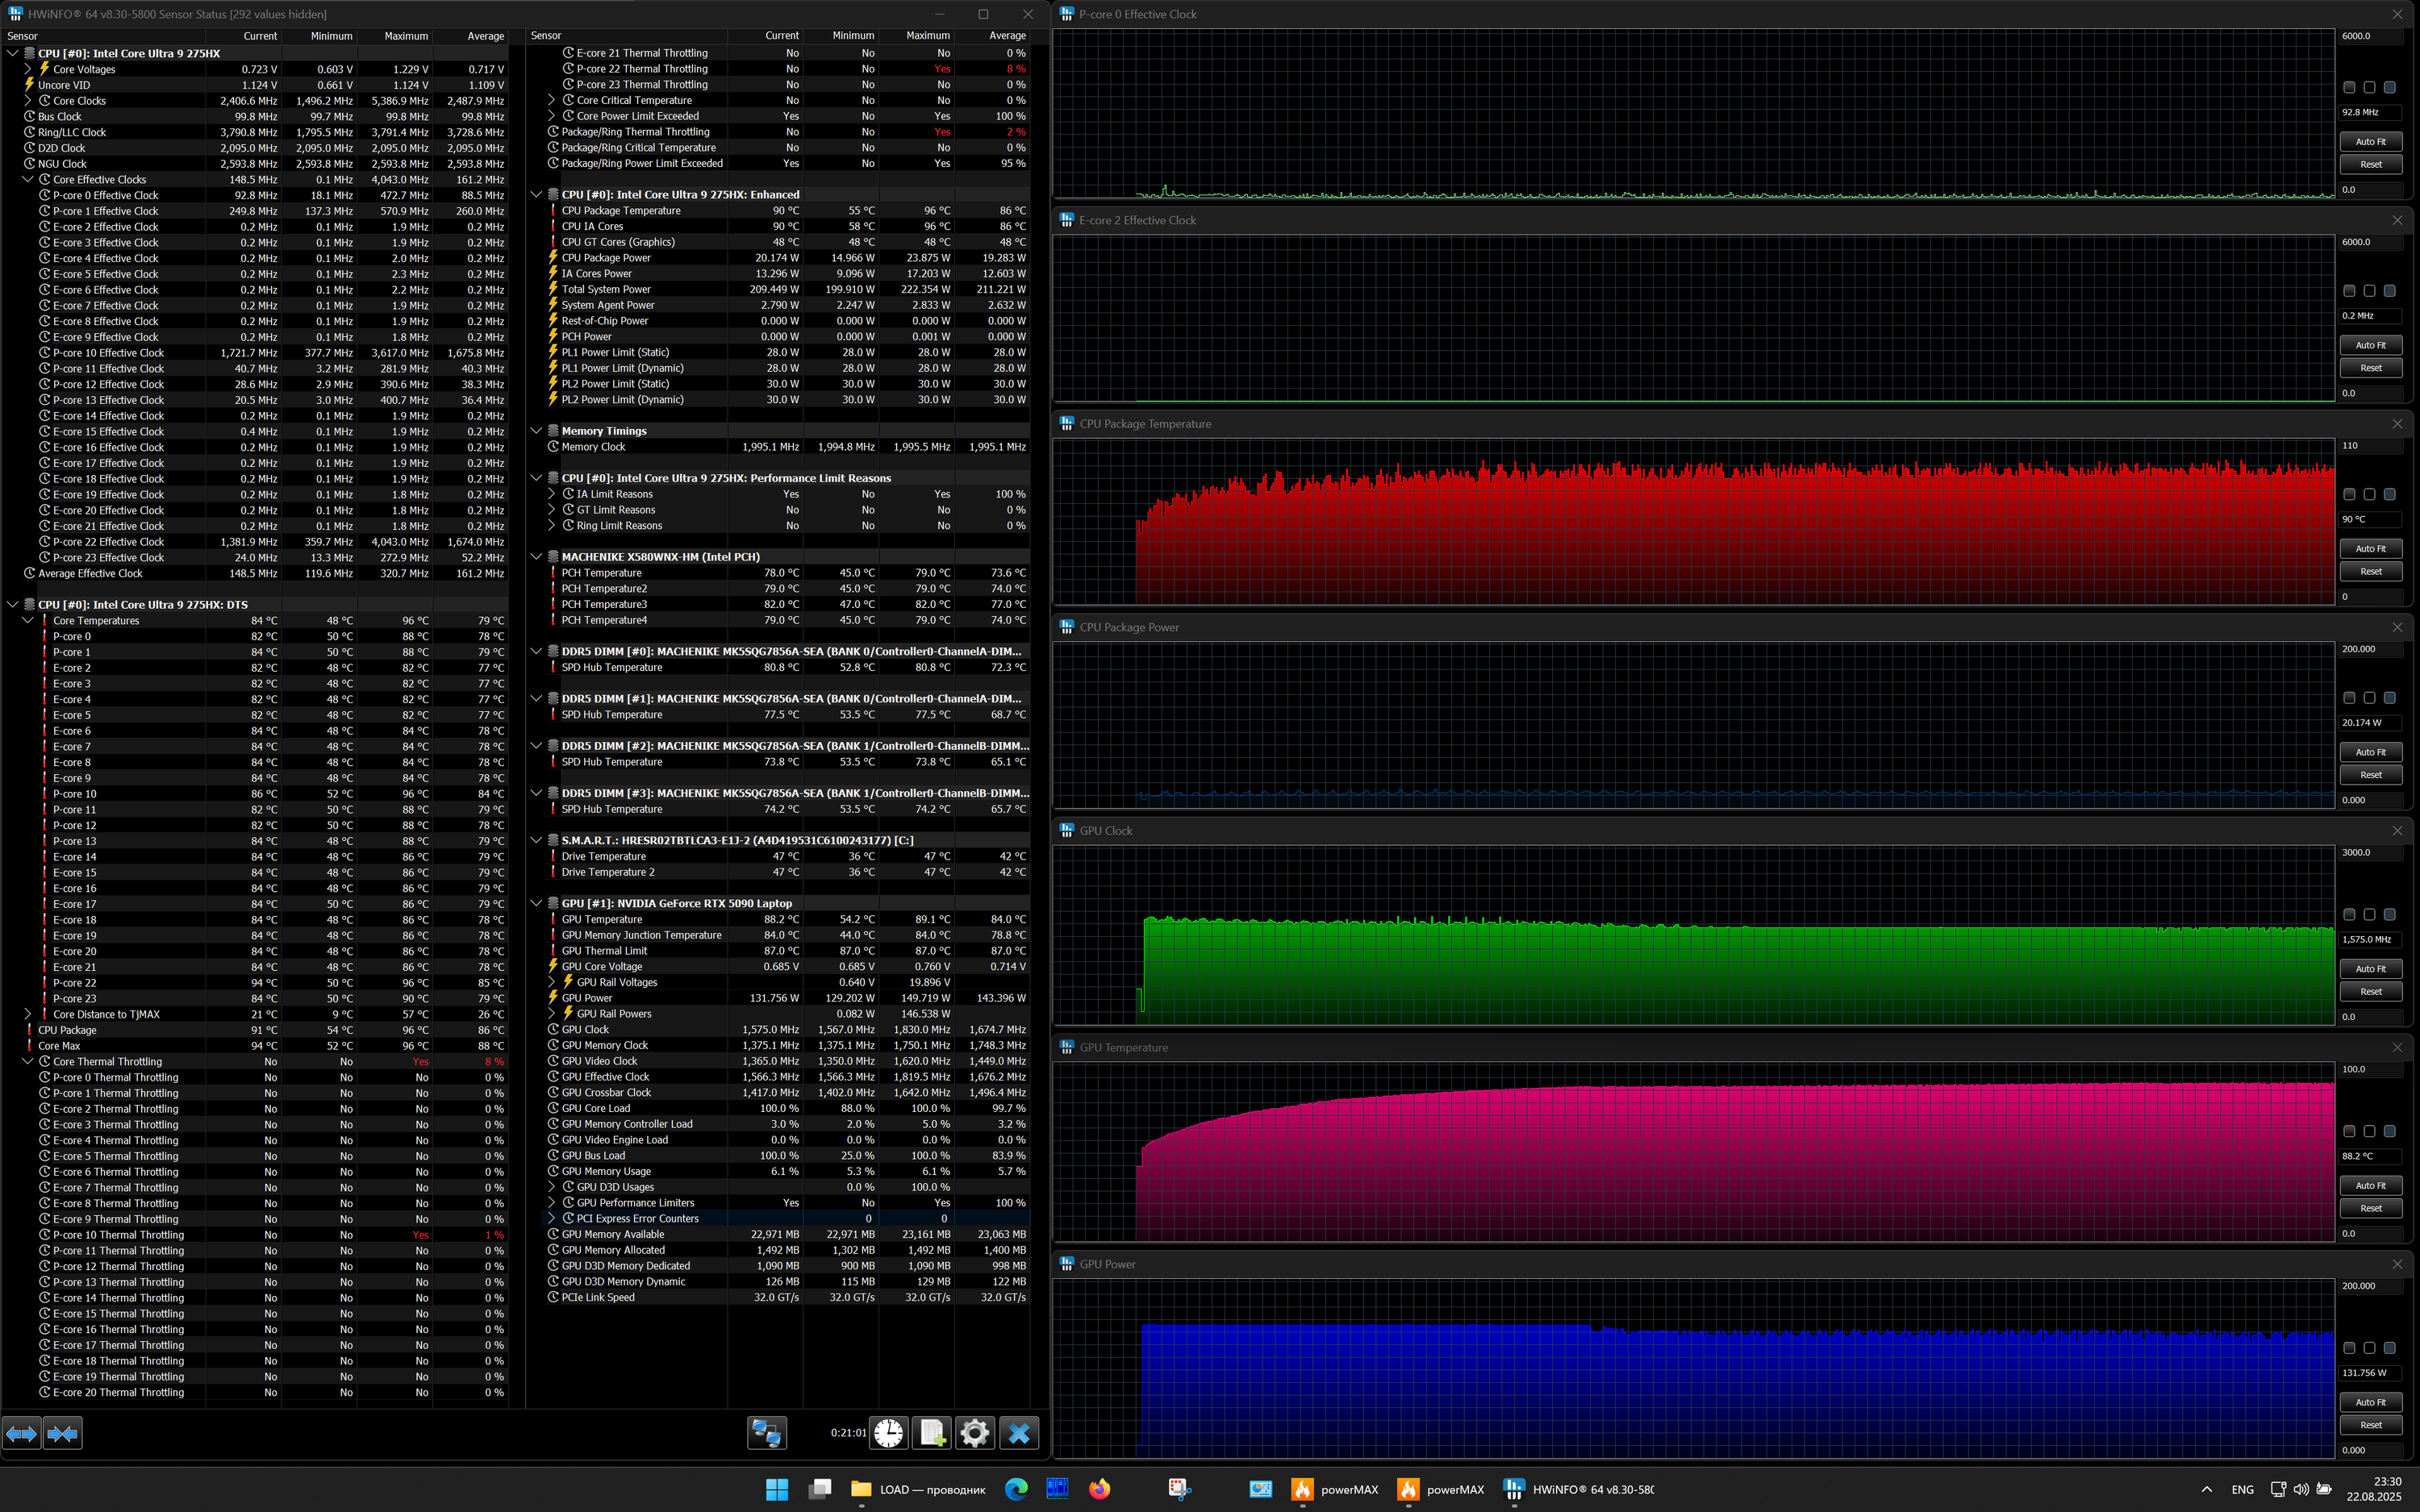The width and height of the screenshot is (2420, 1512).
Task: Open sensor settings gear icon
Action: point(975,1433)
